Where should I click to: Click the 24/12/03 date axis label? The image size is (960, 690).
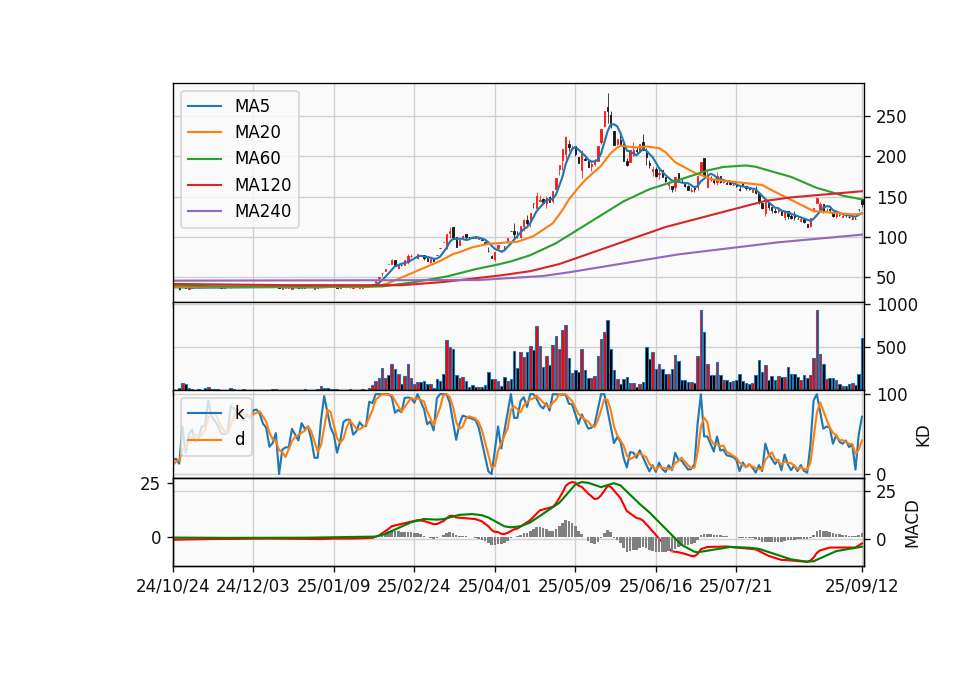[x=253, y=587]
